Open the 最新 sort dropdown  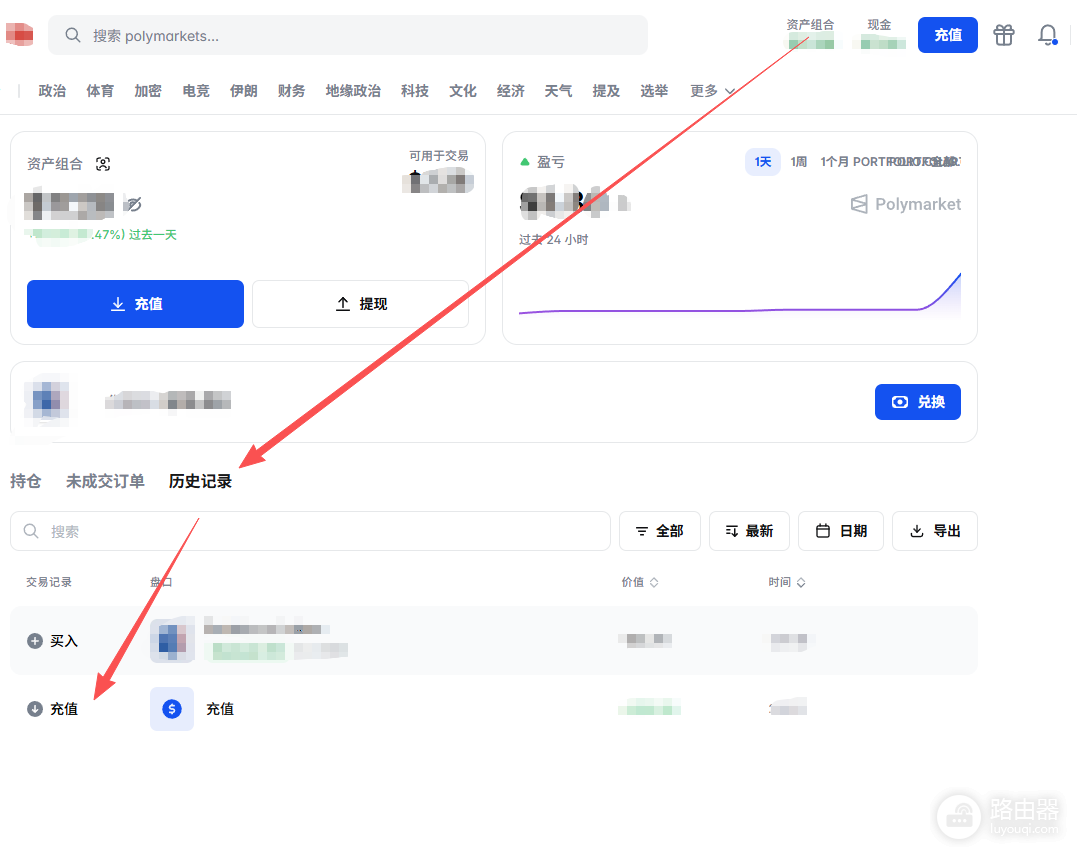click(x=749, y=531)
